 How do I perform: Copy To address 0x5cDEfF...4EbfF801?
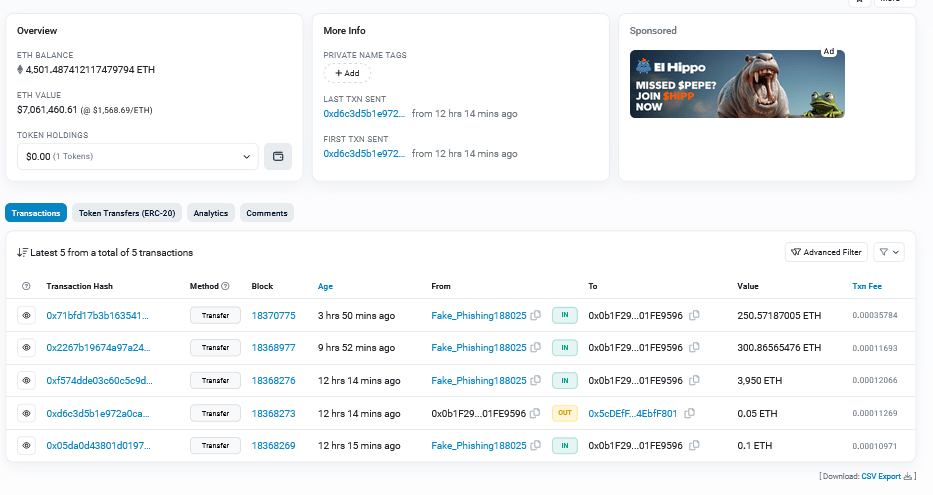pos(688,413)
